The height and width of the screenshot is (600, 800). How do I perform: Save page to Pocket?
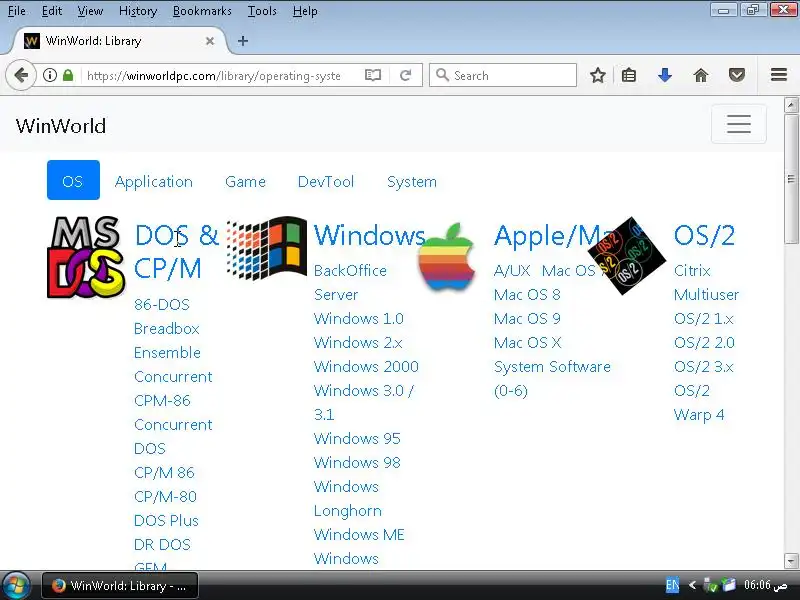(x=736, y=76)
